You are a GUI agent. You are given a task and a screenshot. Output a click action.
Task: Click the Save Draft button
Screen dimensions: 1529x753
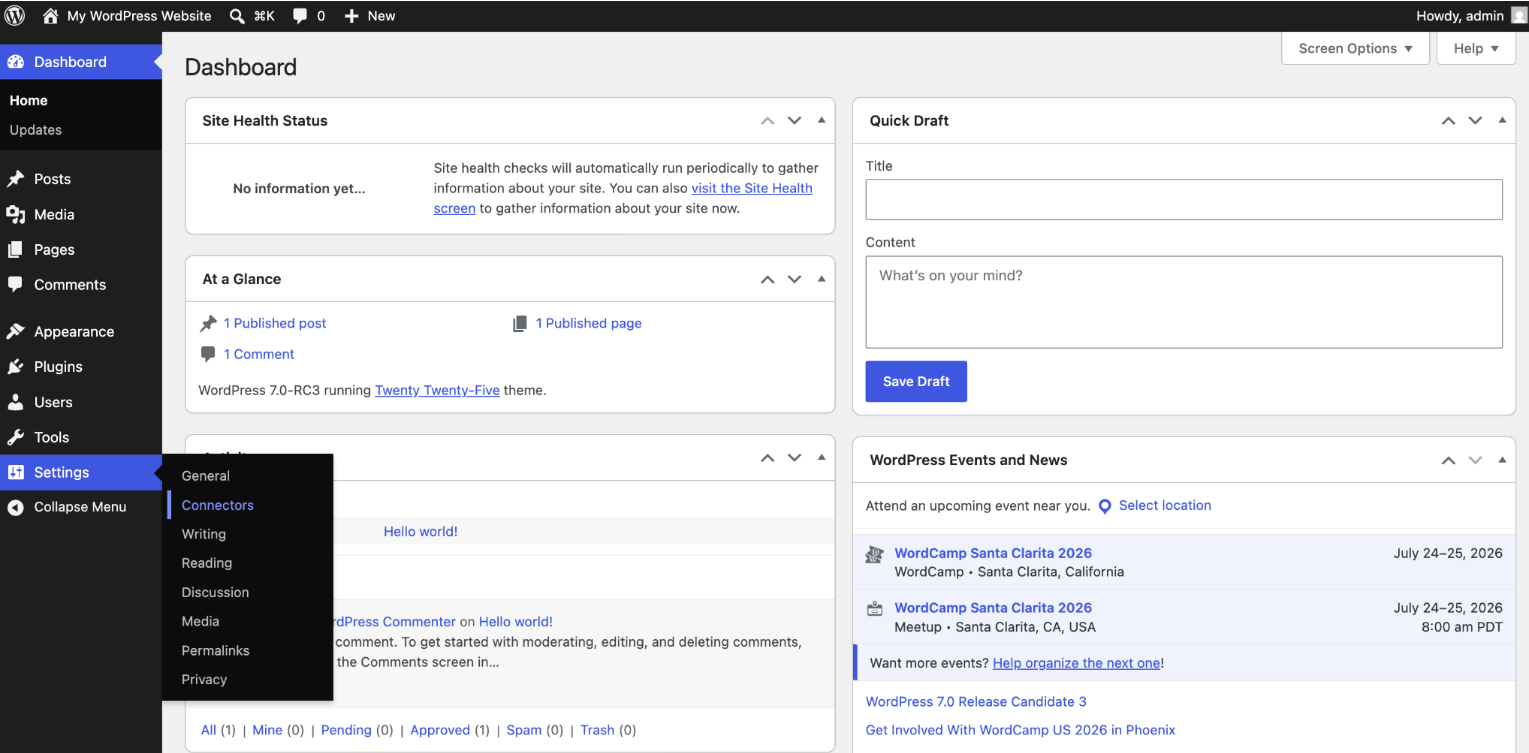click(x=916, y=381)
